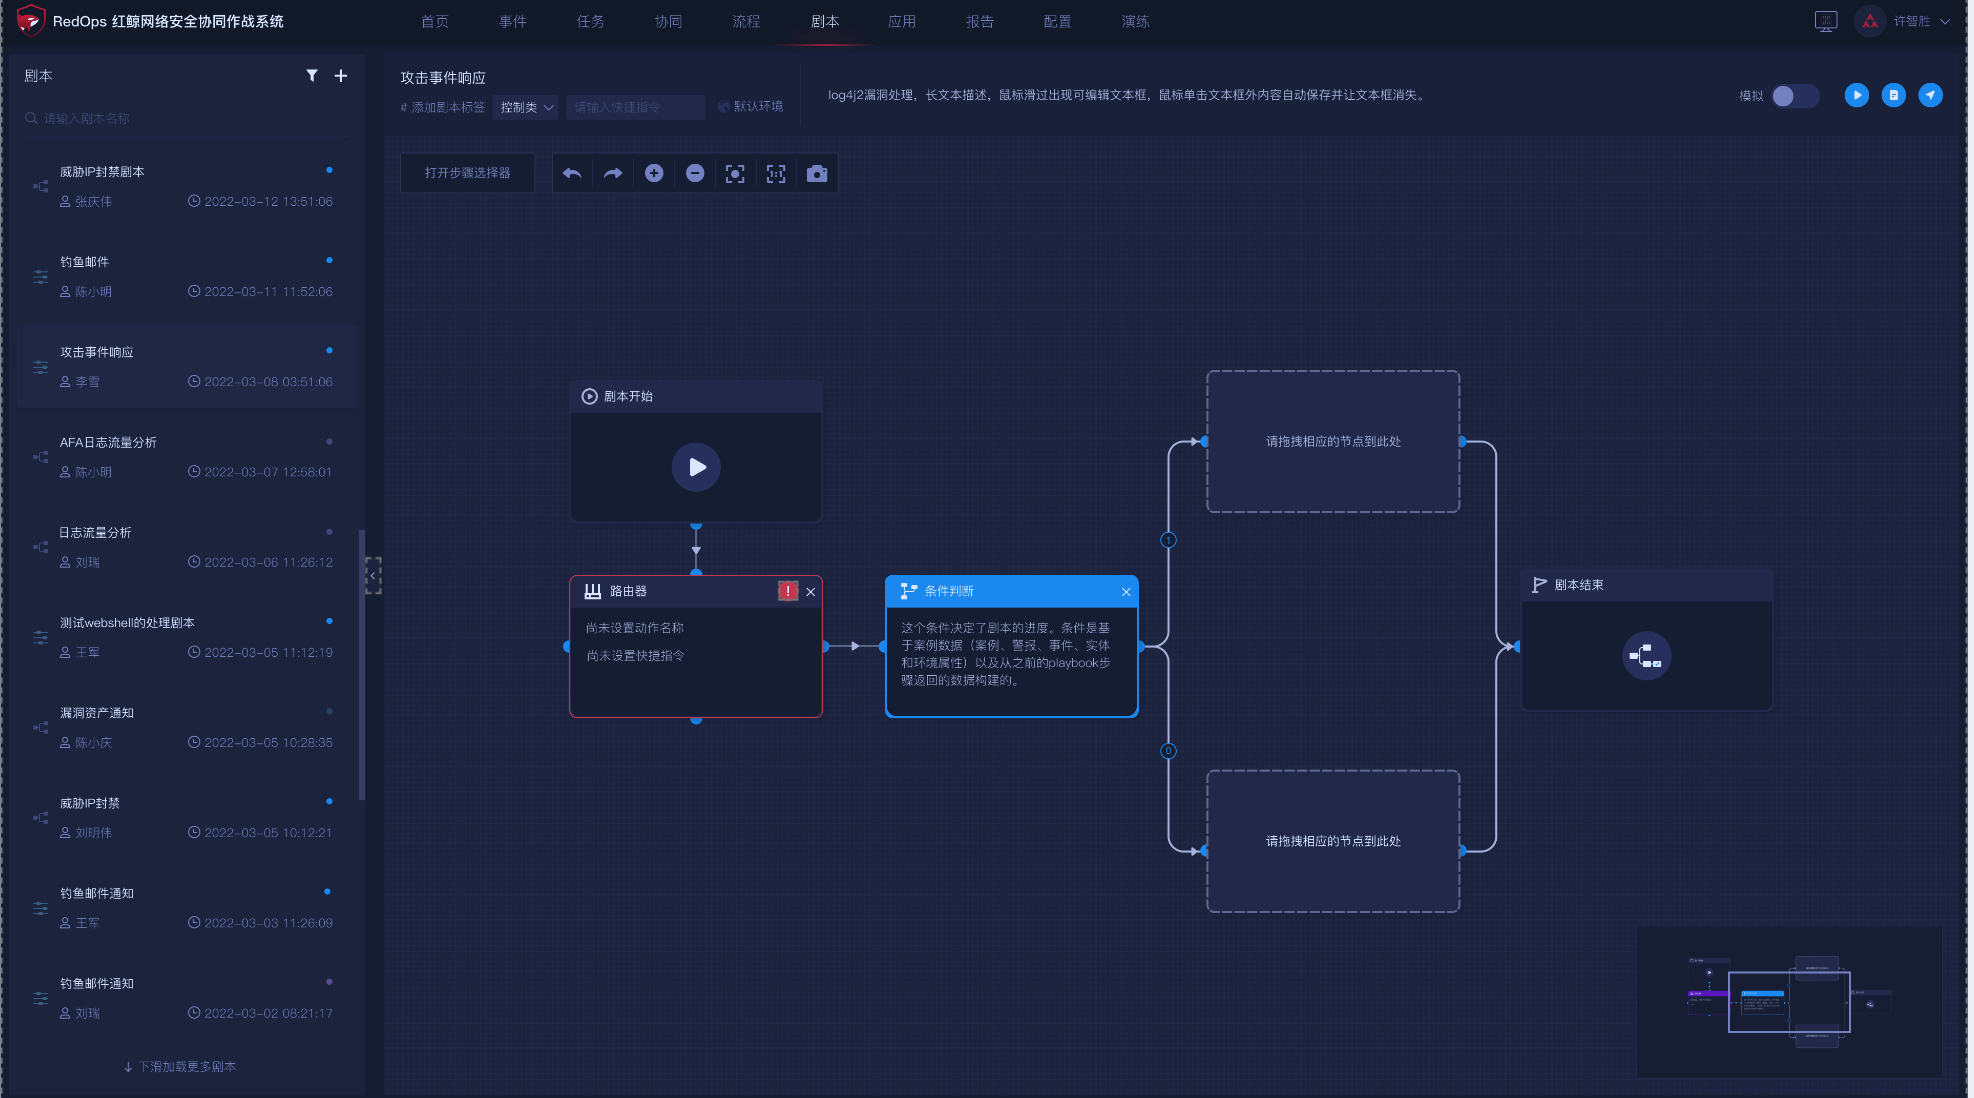Image resolution: width=1974 pixels, height=1098 pixels.
Task: Click branch marker 1 on connector
Action: (x=1168, y=540)
